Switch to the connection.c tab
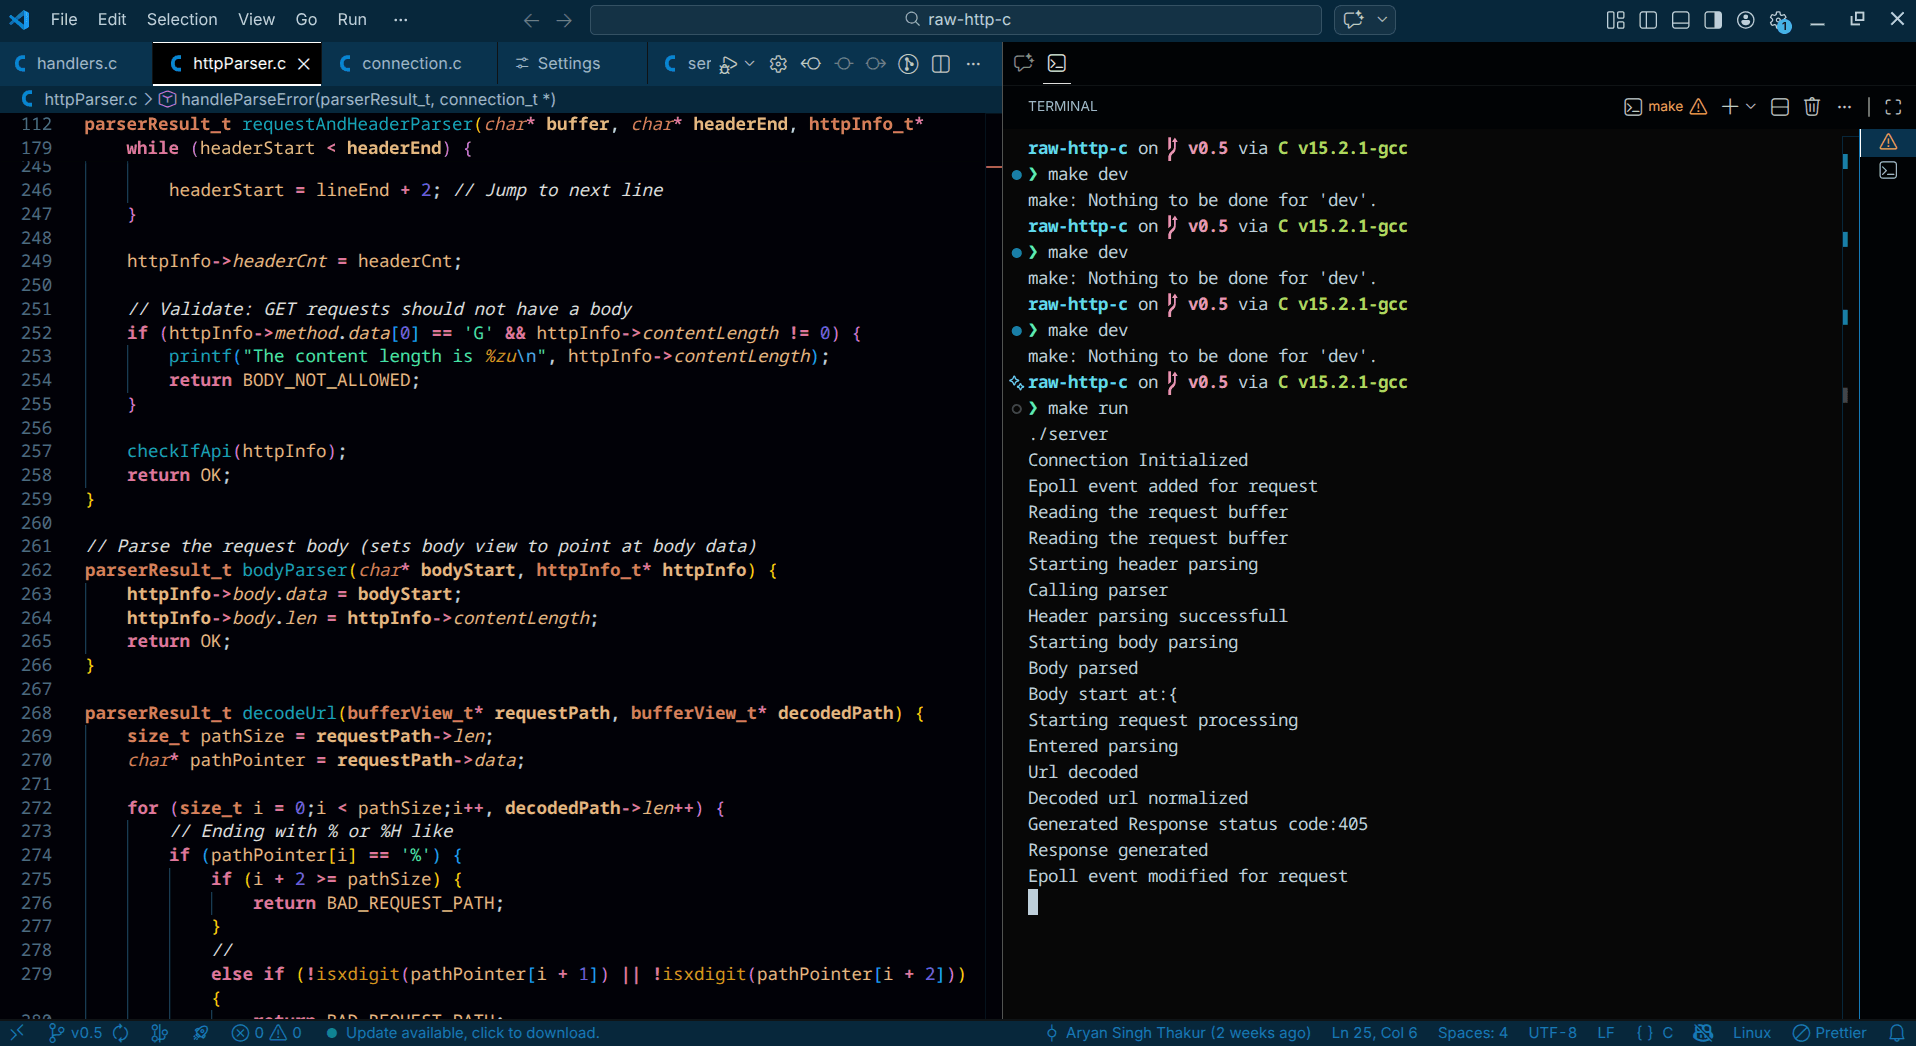 pyautogui.click(x=411, y=64)
